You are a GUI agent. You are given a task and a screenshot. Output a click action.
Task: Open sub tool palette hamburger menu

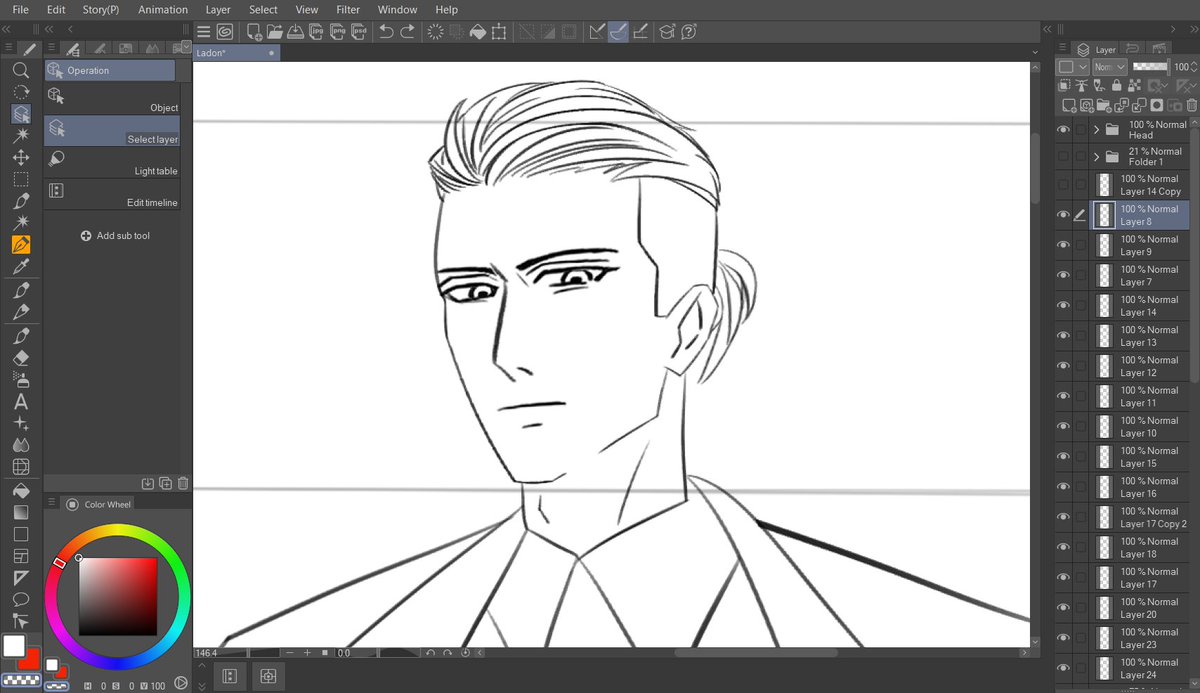(51, 48)
